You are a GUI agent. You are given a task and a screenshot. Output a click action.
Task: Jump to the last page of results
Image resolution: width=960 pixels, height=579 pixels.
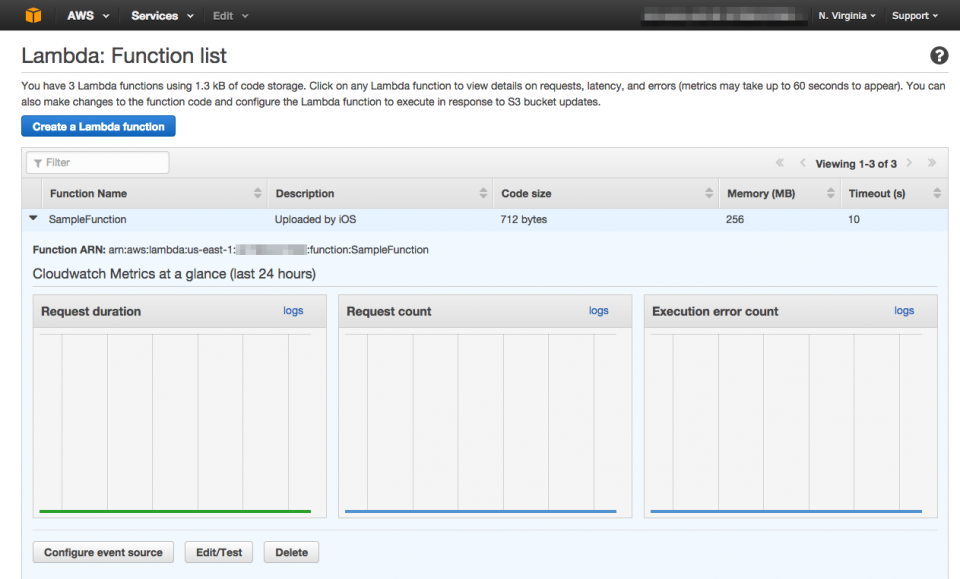932,163
